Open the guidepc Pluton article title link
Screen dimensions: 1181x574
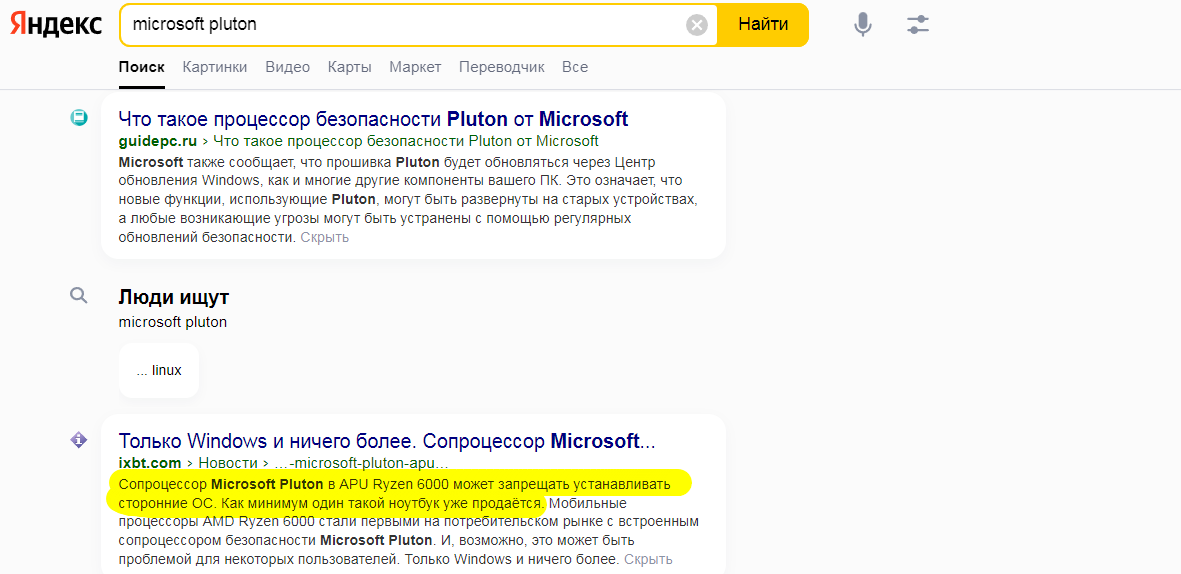[373, 119]
